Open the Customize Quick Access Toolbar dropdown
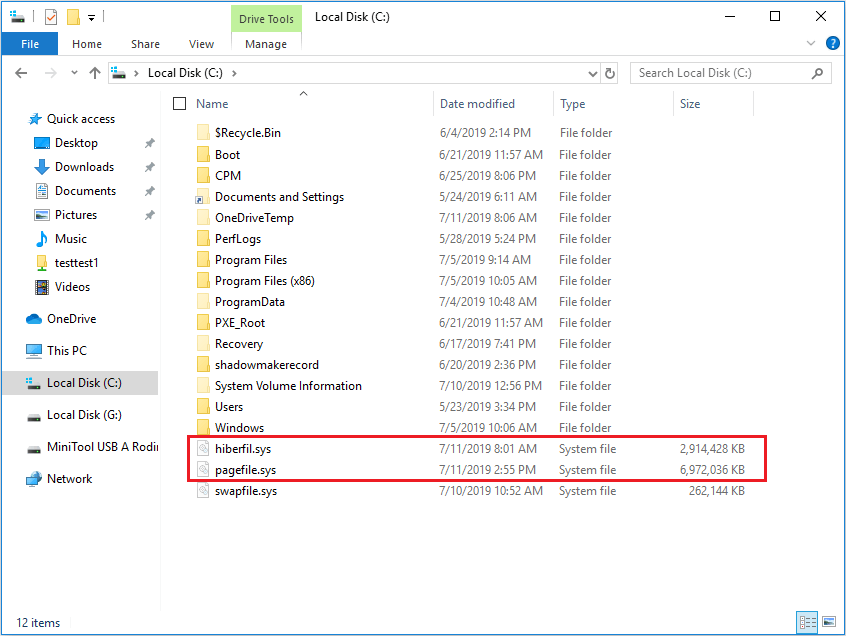Screen dimensions: 846x636 pyautogui.click(x=92, y=18)
